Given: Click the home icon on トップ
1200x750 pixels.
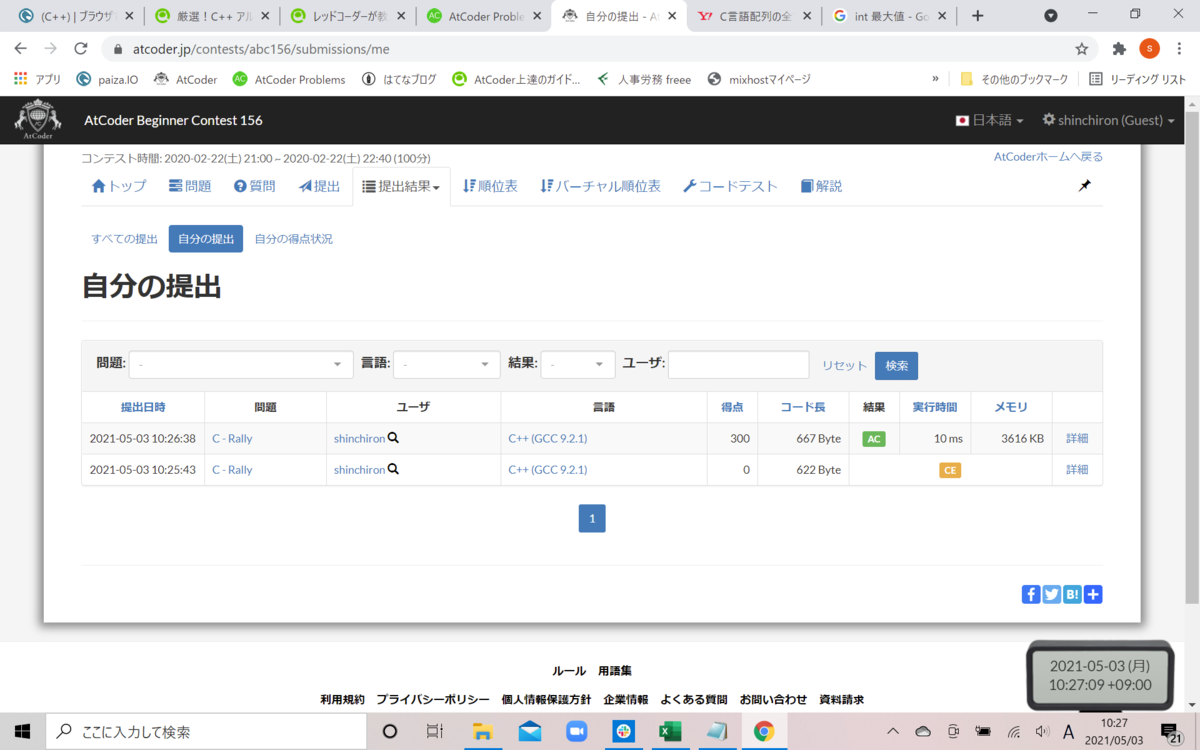Looking at the screenshot, I should 101,185.
